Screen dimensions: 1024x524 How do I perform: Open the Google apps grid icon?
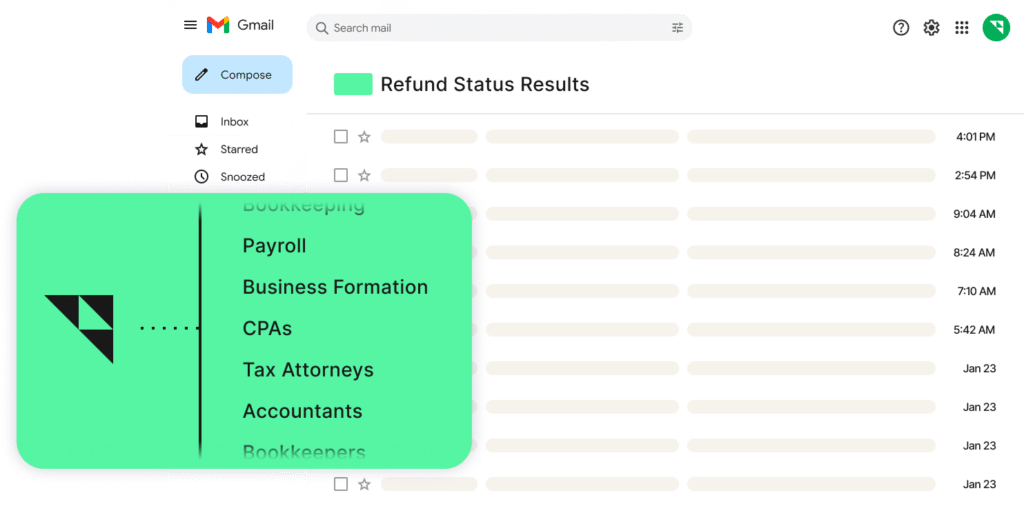click(x=962, y=28)
